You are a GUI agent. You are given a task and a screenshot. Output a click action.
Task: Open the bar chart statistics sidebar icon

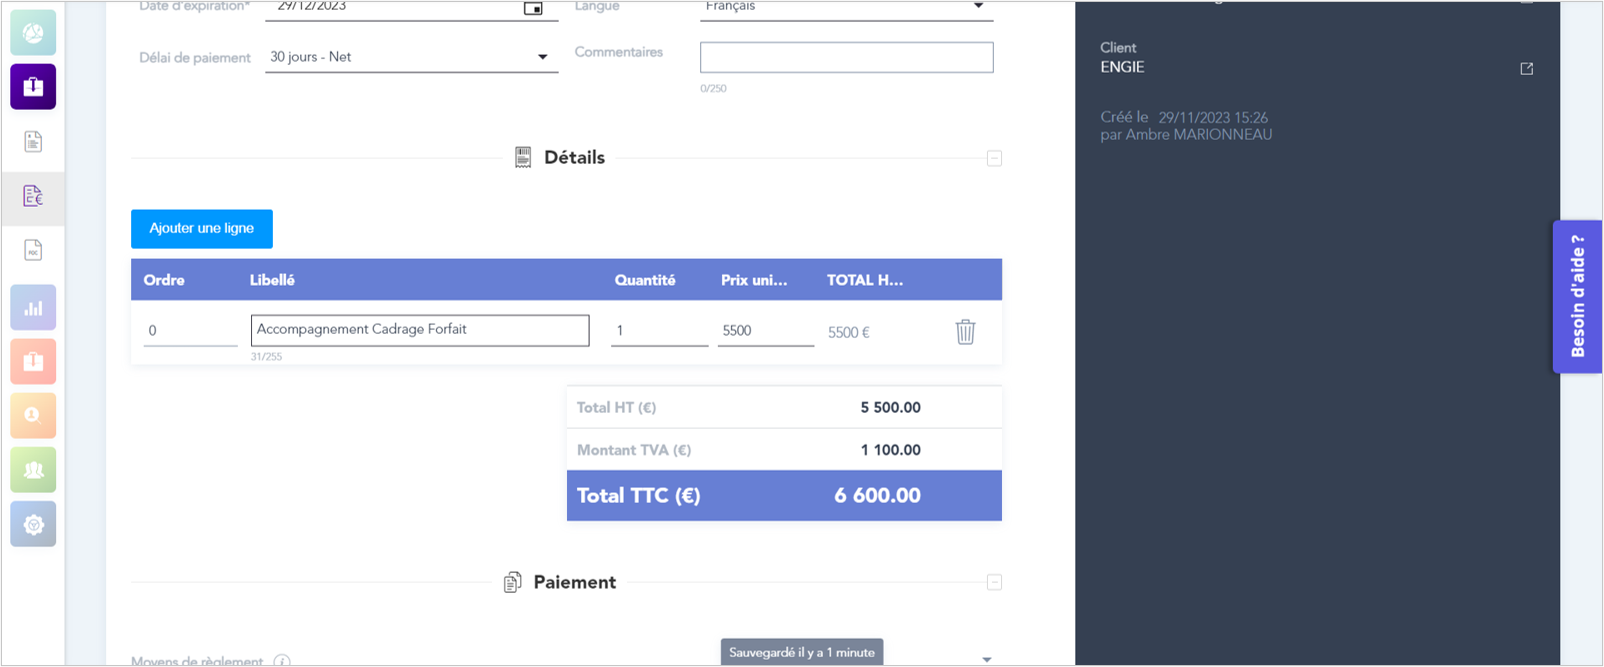click(x=33, y=308)
